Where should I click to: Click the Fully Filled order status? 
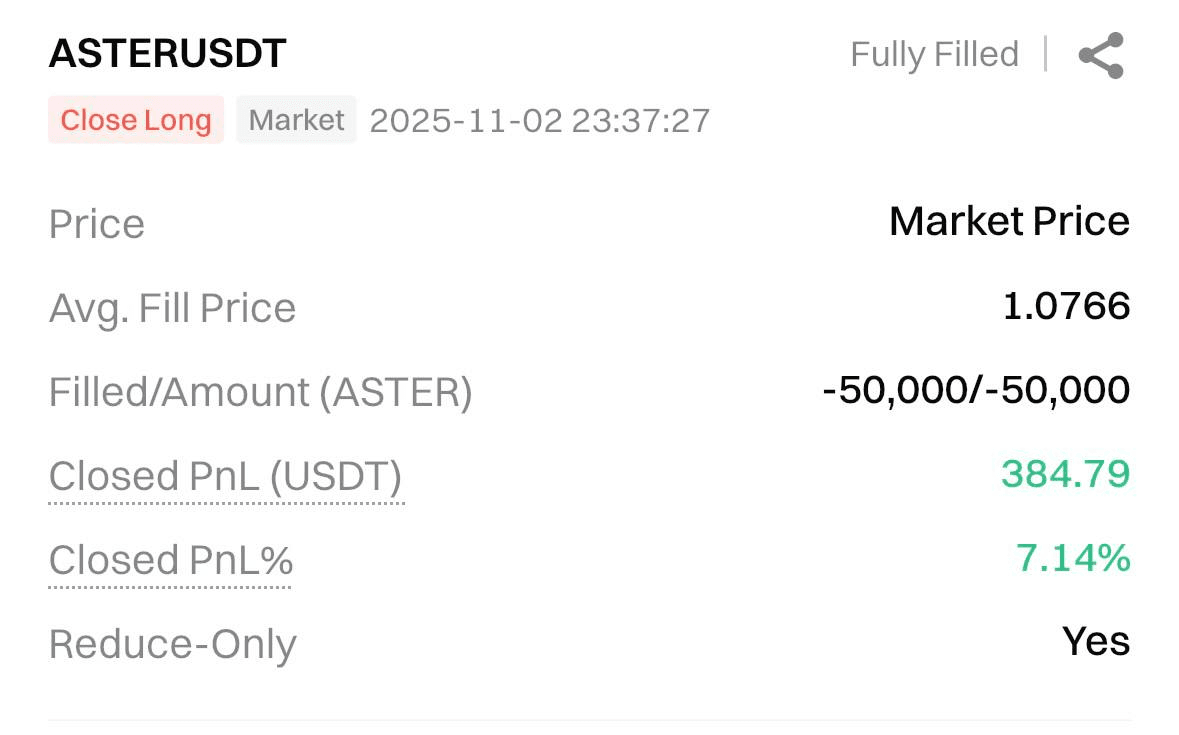(x=934, y=54)
